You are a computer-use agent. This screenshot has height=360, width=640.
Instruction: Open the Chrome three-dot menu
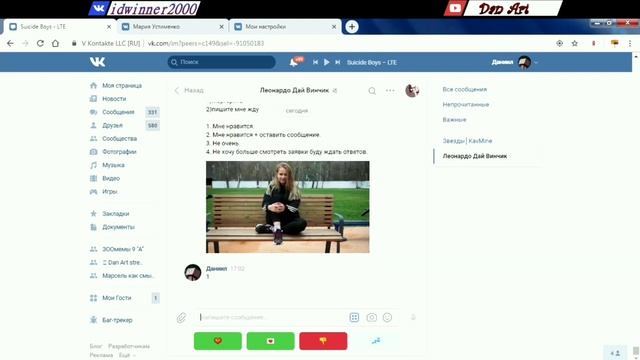click(630, 43)
